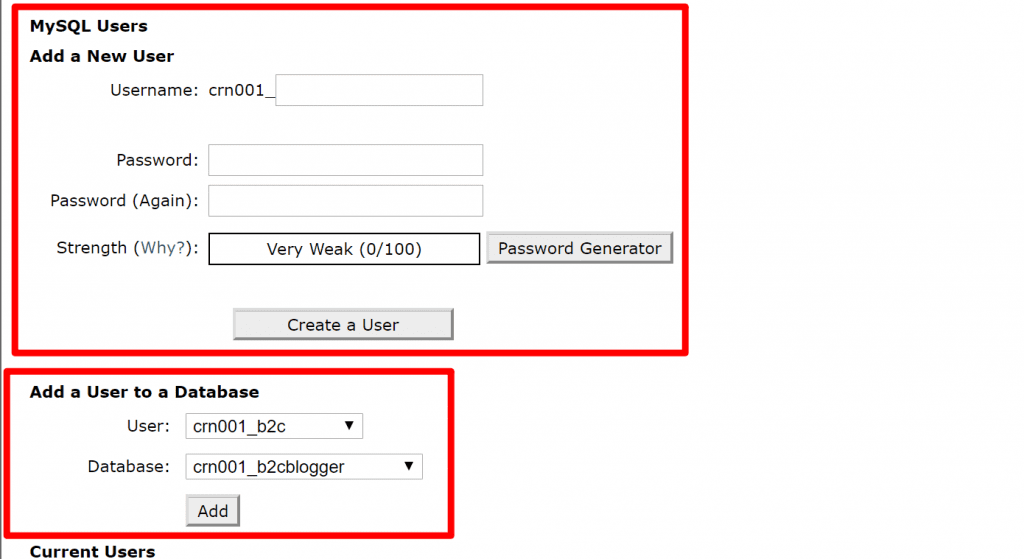Open the 'Why?' strength link

point(164,248)
